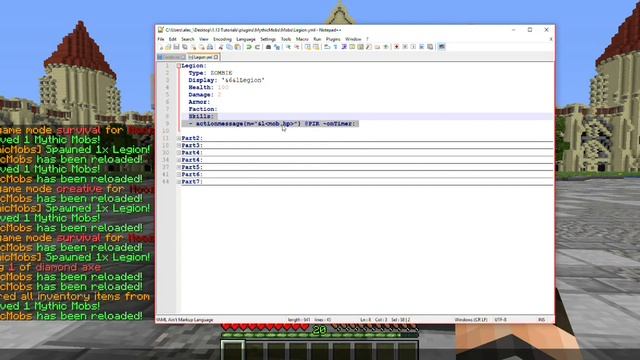Collapse the Legion block fold marker

pyautogui.click(x=178, y=66)
